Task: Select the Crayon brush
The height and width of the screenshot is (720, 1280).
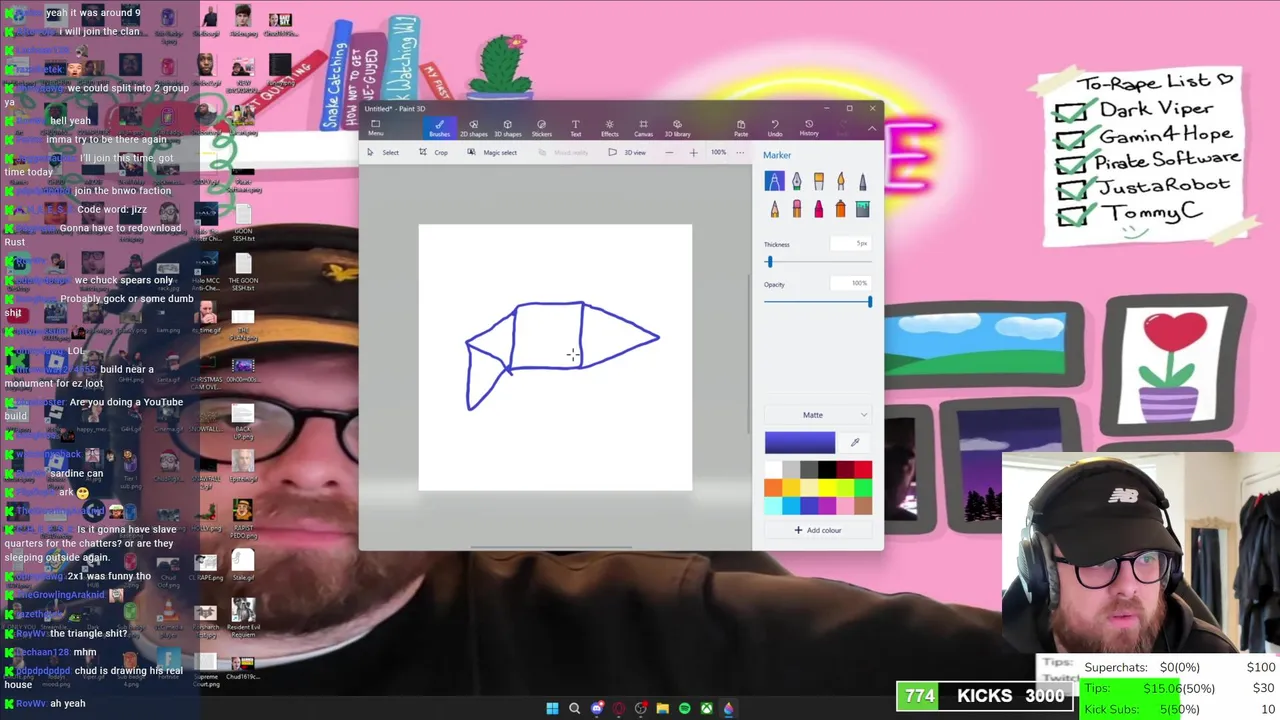Action: click(x=818, y=208)
